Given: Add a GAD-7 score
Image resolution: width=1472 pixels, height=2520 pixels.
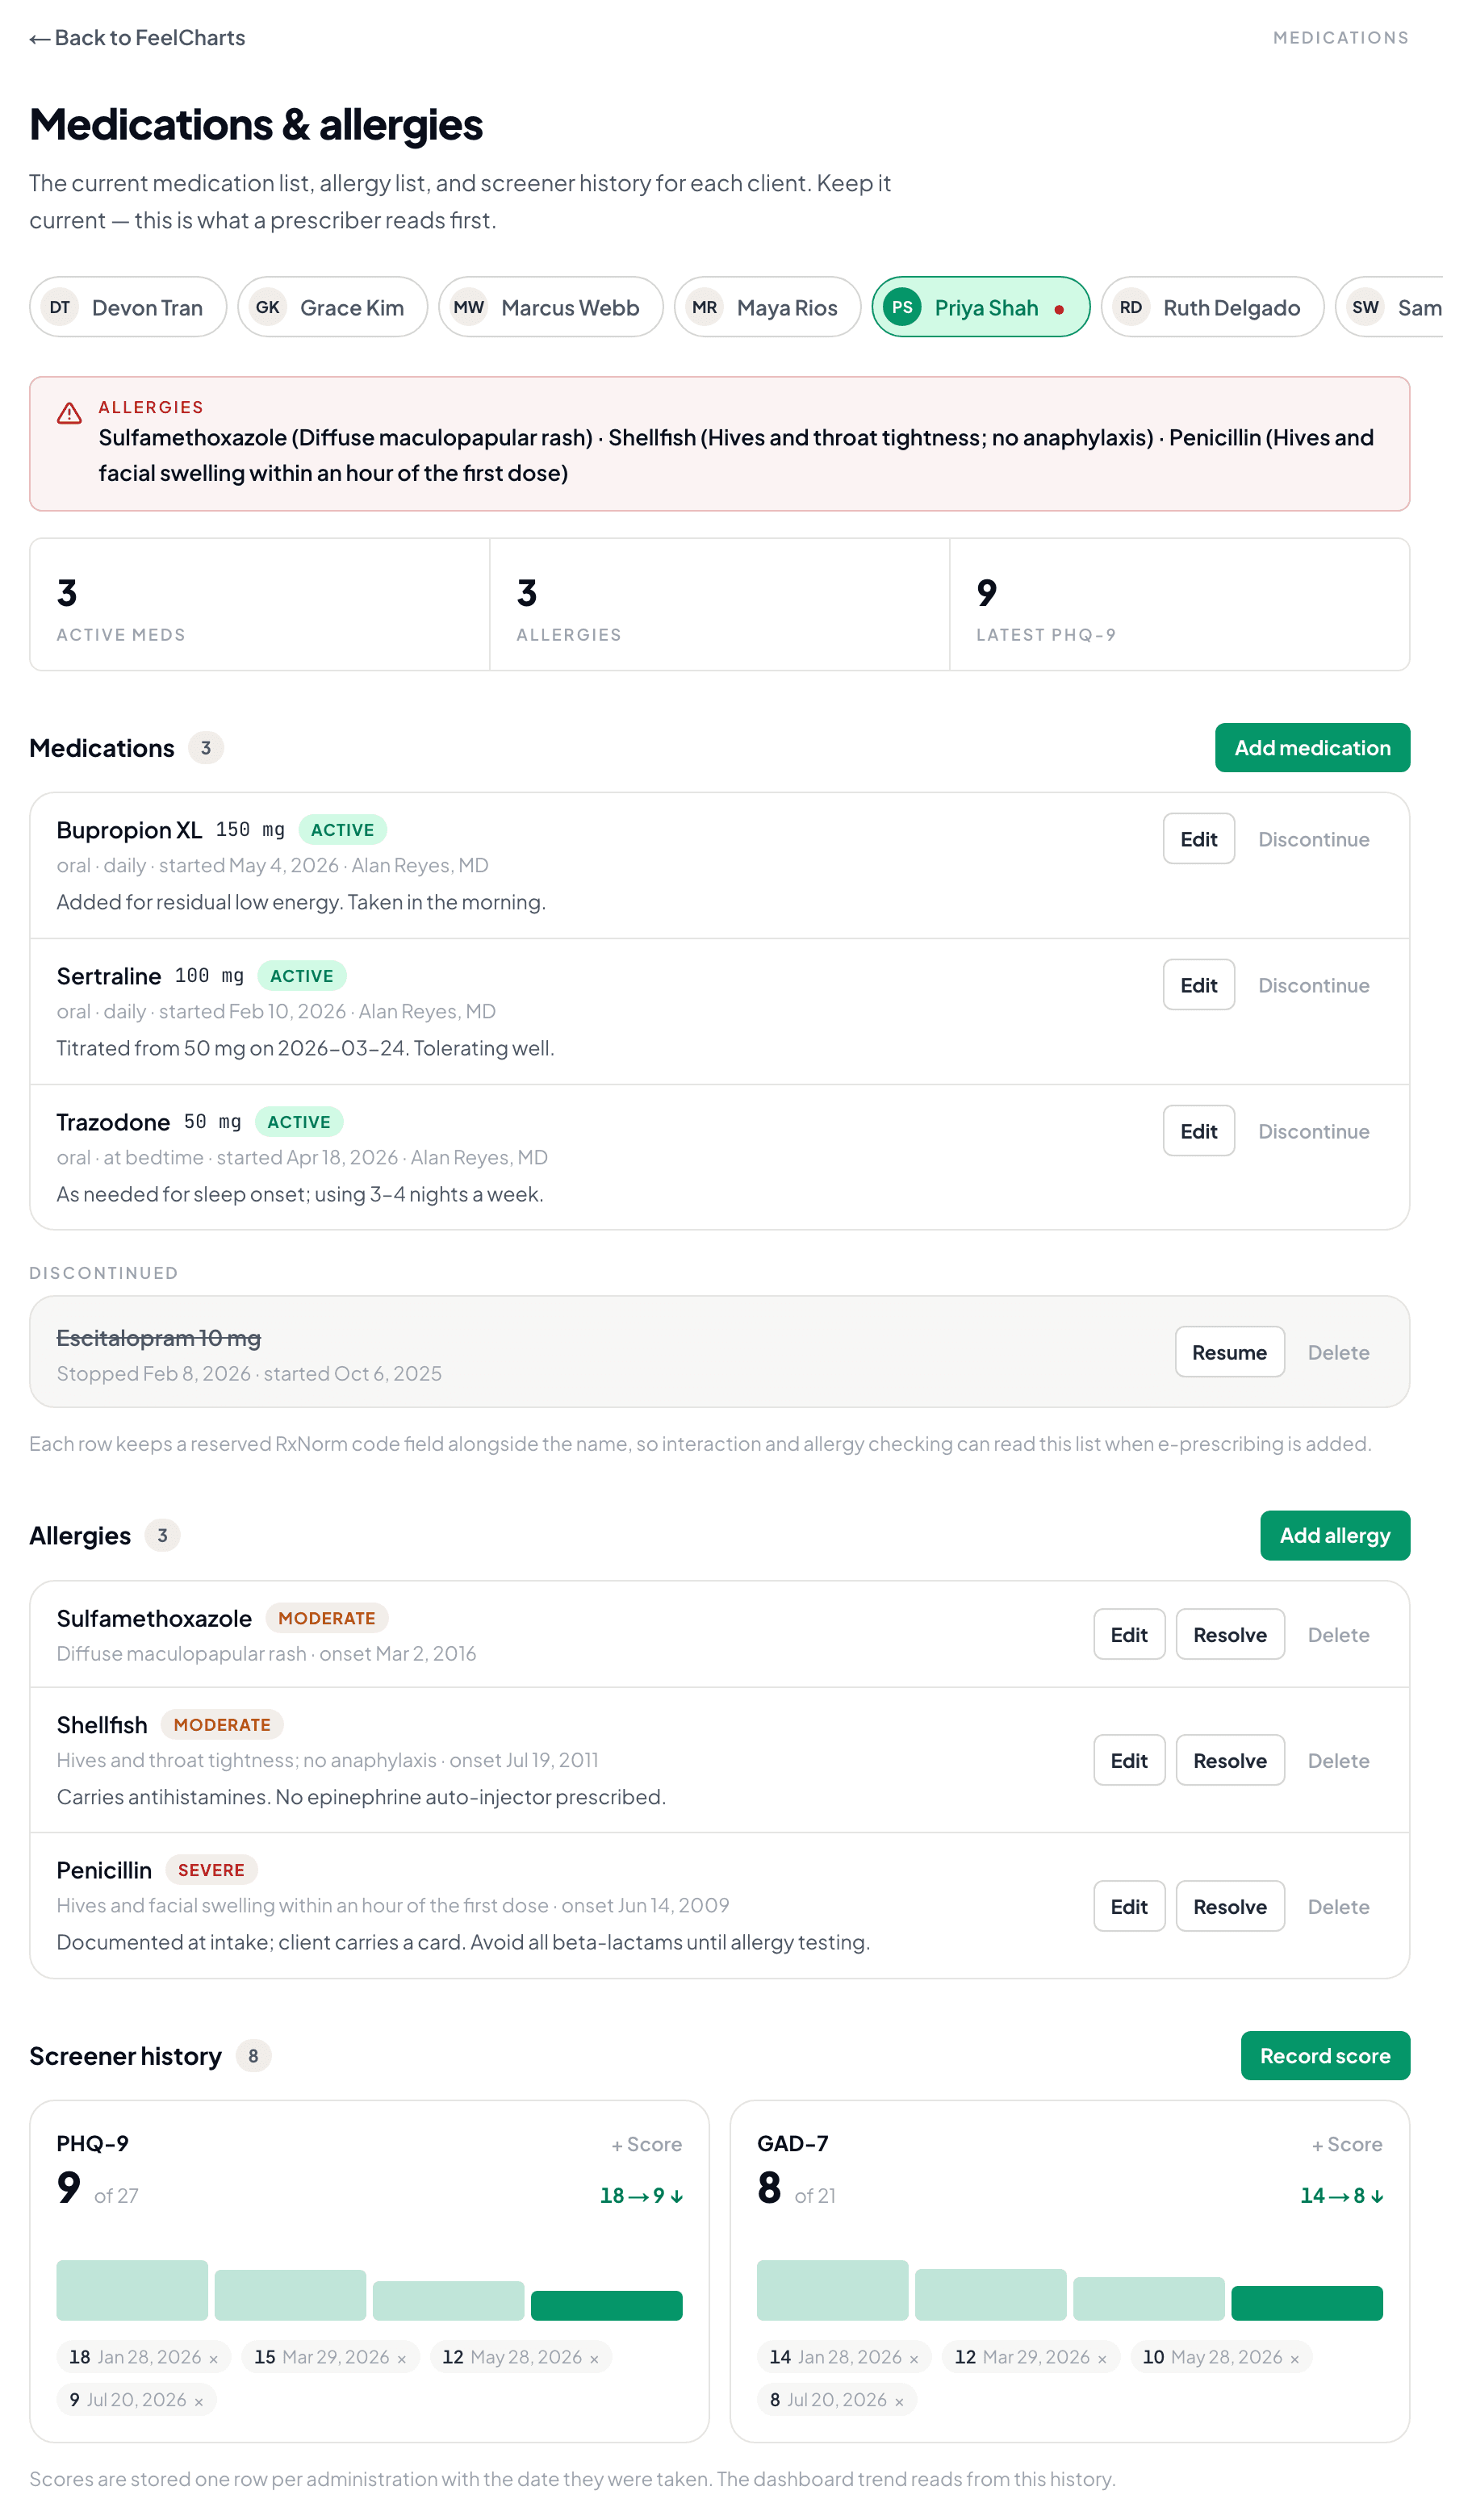Looking at the screenshot, I should point(1347,2144).
